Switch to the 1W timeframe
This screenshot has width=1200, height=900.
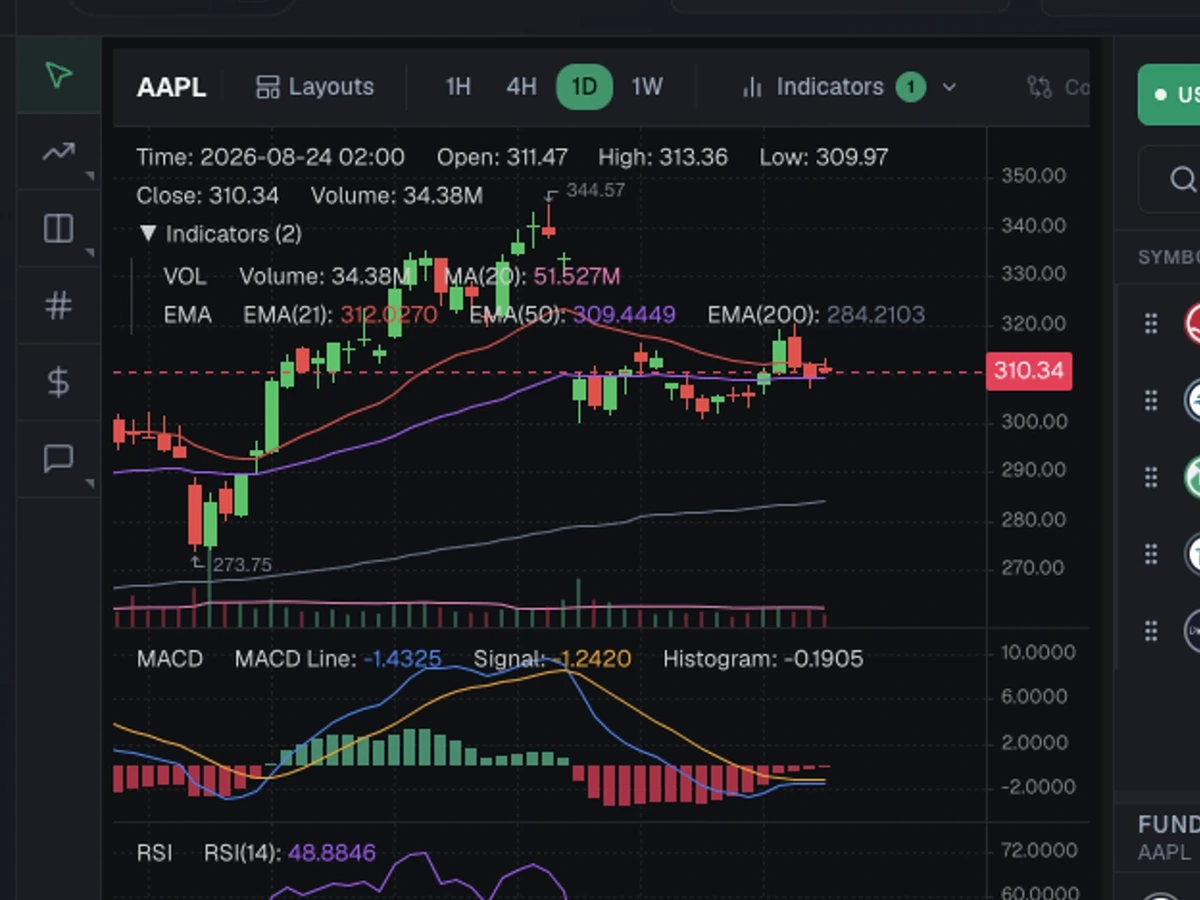[647, 87]
